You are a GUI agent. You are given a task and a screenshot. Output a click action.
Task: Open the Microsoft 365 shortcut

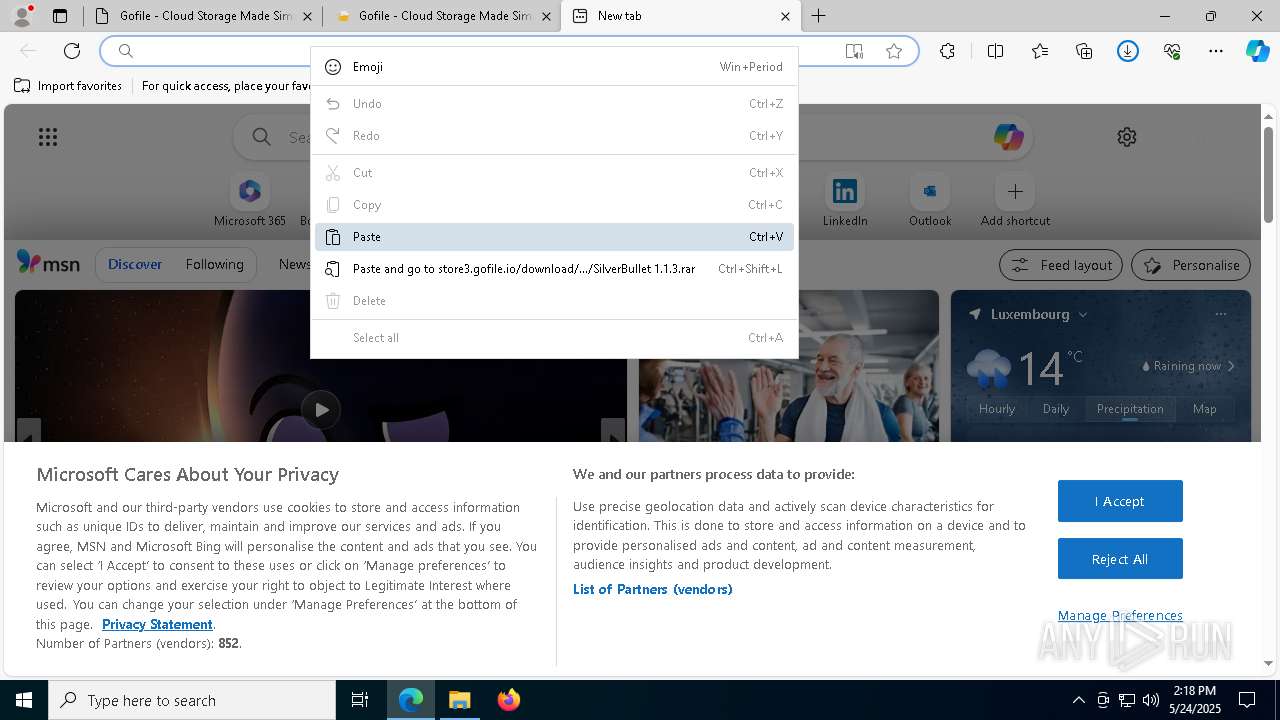coord(250,201)
